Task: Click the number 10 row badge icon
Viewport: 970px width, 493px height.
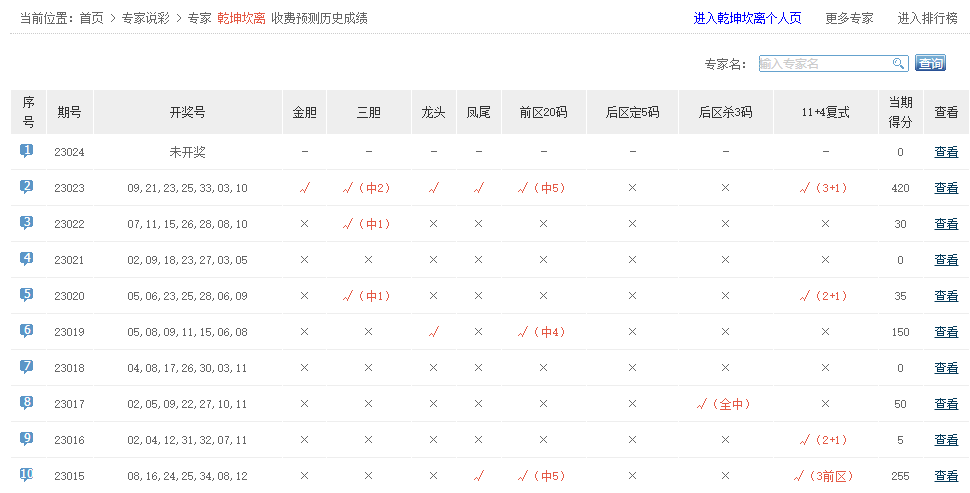Action: 27,475
